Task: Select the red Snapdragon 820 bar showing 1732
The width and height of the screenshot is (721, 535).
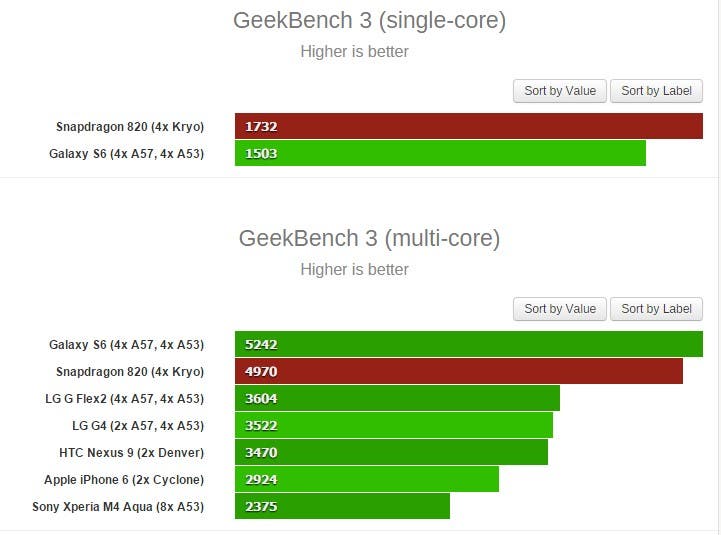Action: point(468,126)
